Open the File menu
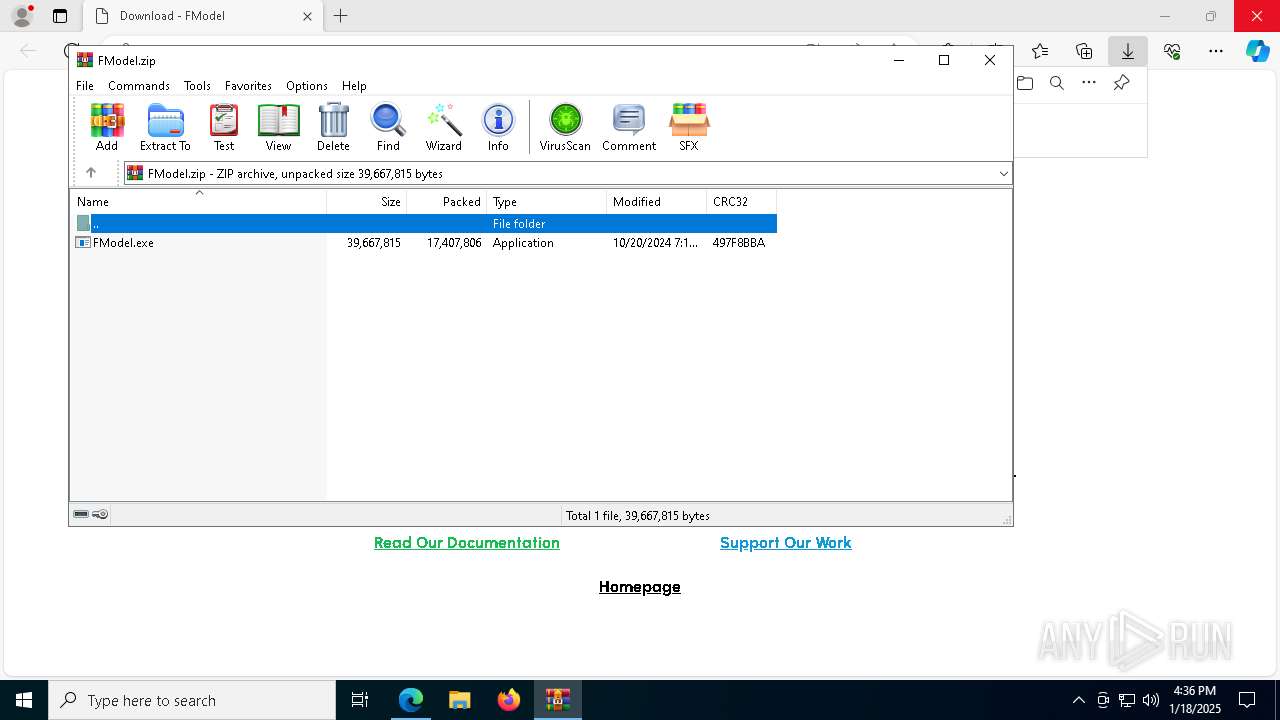This screenshot has height=720, width=1280. (x=85, y=86)
